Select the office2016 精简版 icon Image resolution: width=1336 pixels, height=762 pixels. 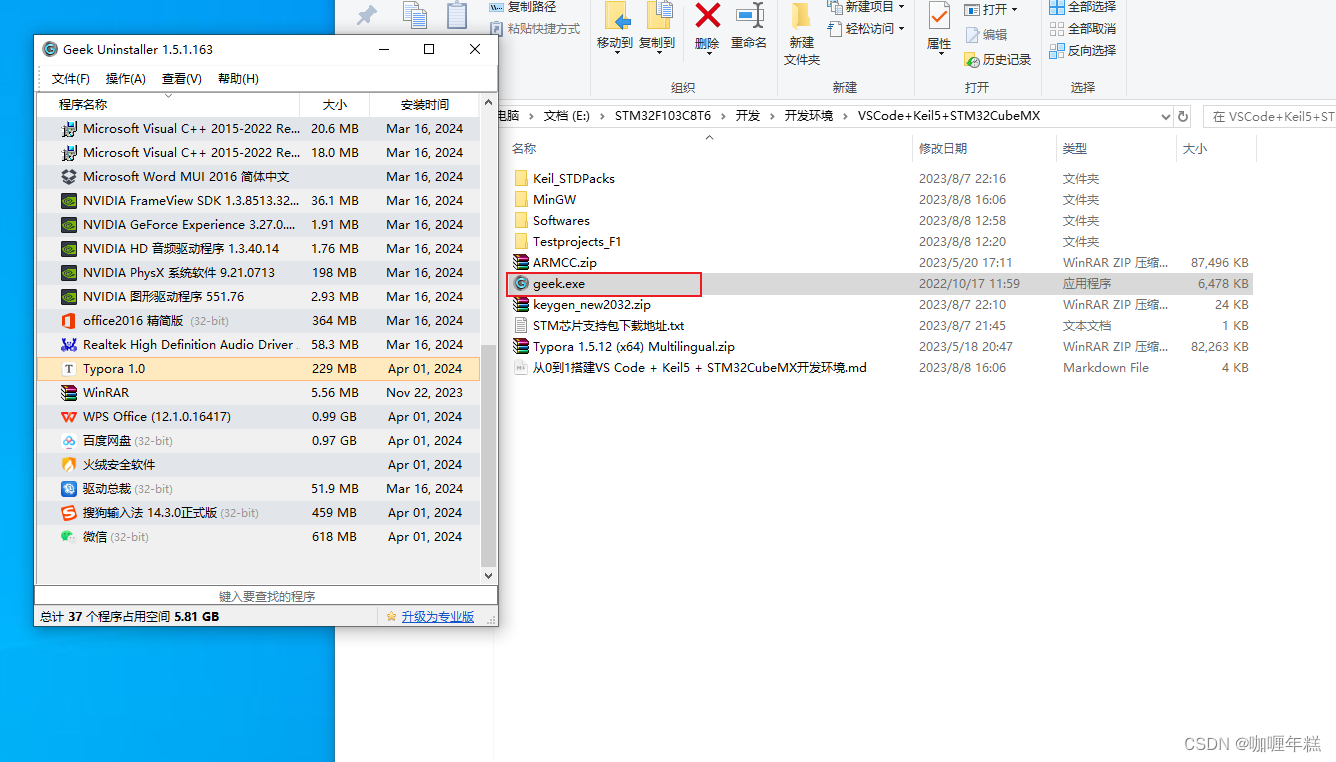pos(69,321)
